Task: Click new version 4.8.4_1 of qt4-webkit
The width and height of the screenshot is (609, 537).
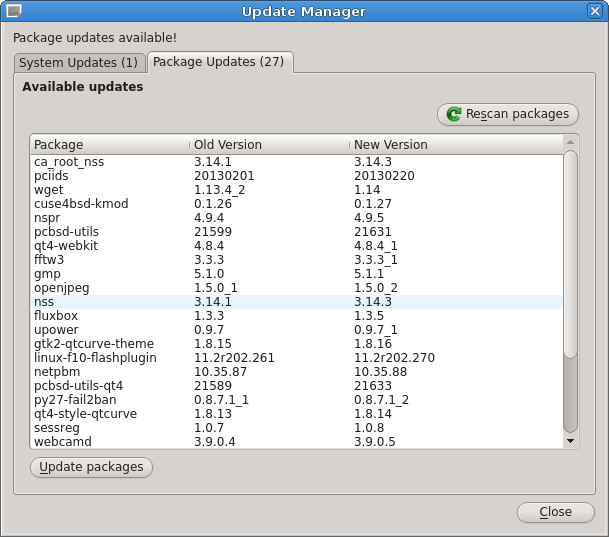Action: [376, 246]
